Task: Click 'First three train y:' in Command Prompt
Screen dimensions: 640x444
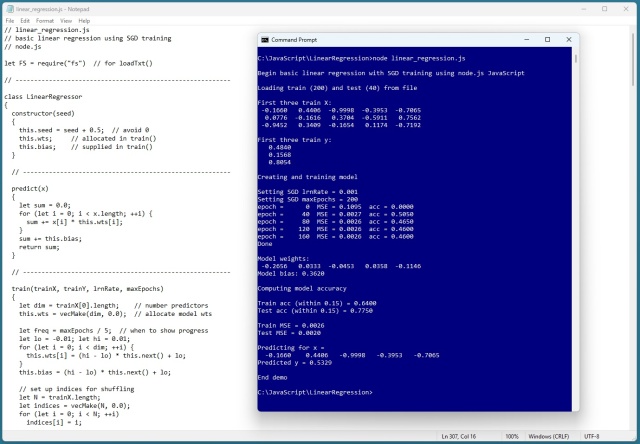Action: click(294, 140)
